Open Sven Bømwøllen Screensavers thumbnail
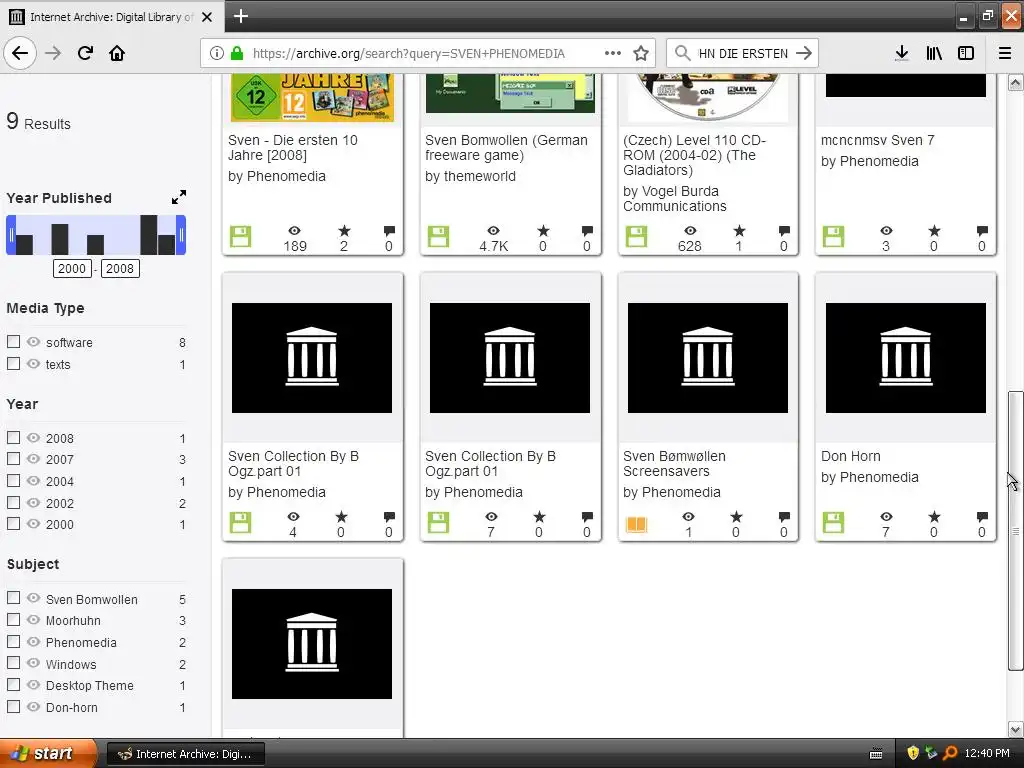 click(x=707, y=358)
